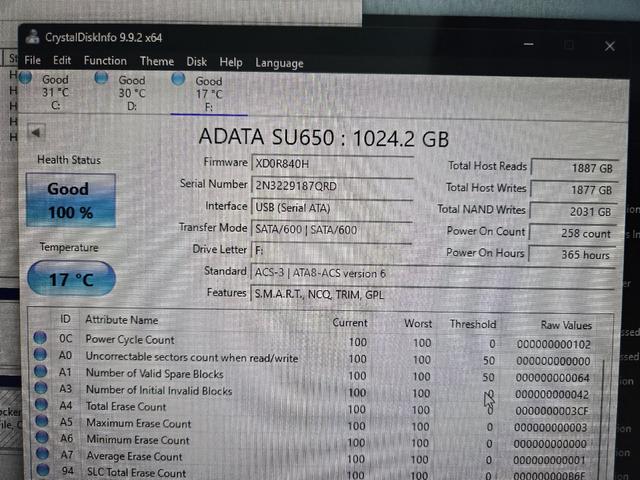
Task: Click the Power On Count value 258 count
Action: (573, 233)
